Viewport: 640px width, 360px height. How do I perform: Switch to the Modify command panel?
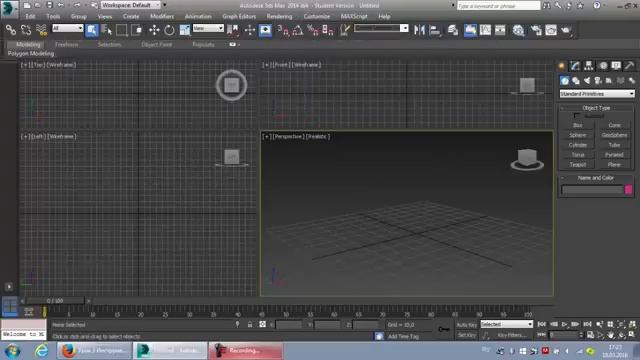click(x=575, y=65)
